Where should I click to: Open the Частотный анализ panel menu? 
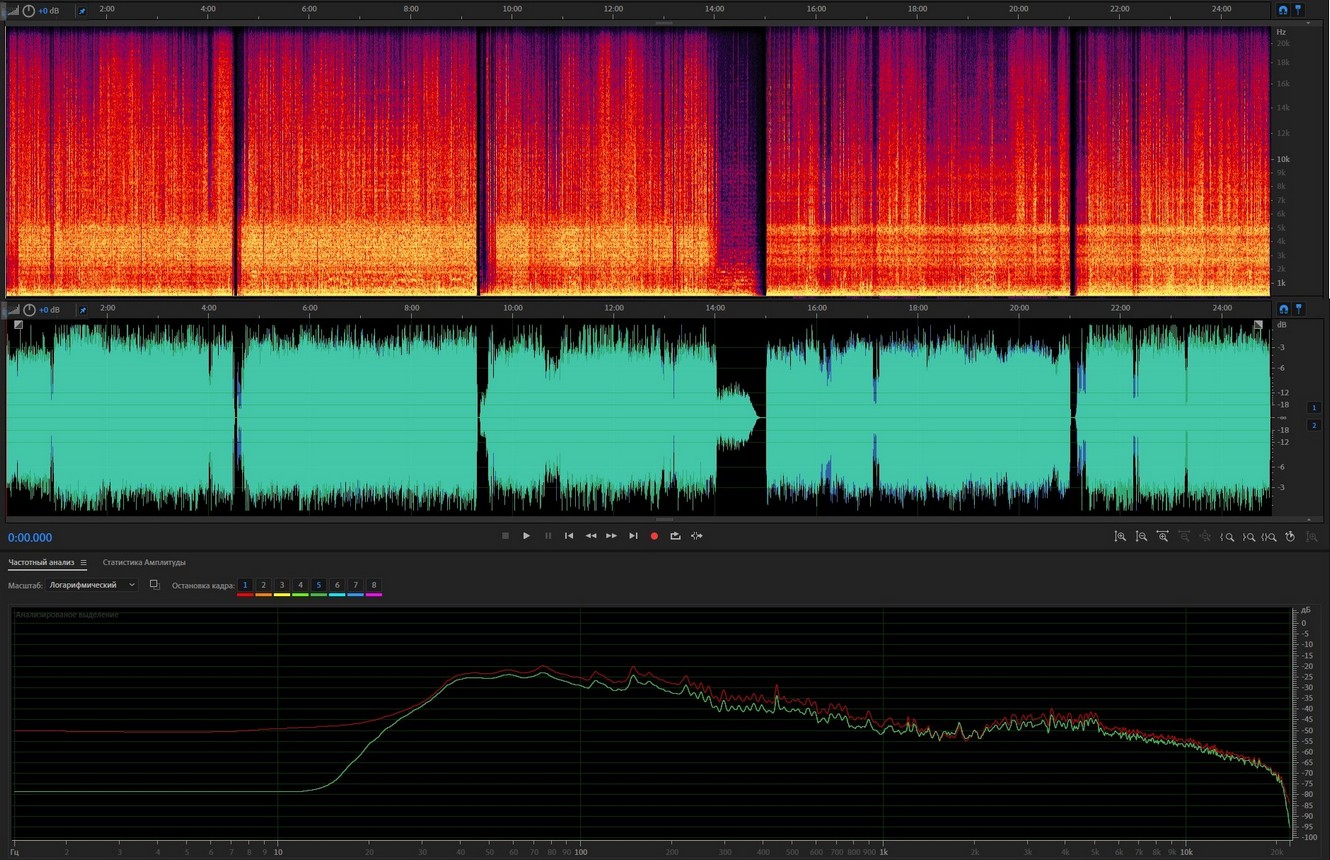tap(84, 563)
